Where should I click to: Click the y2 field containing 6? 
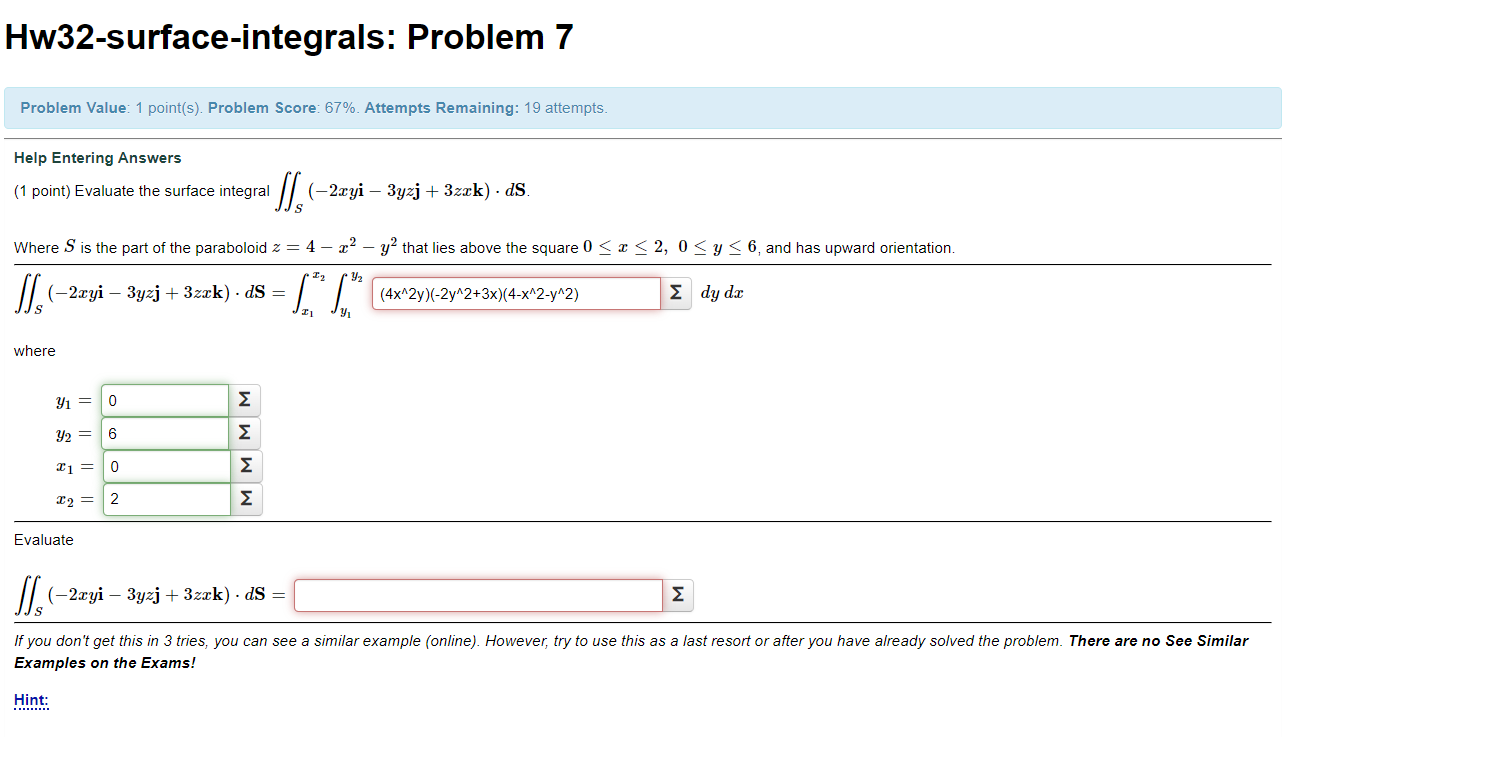[164, 432]
